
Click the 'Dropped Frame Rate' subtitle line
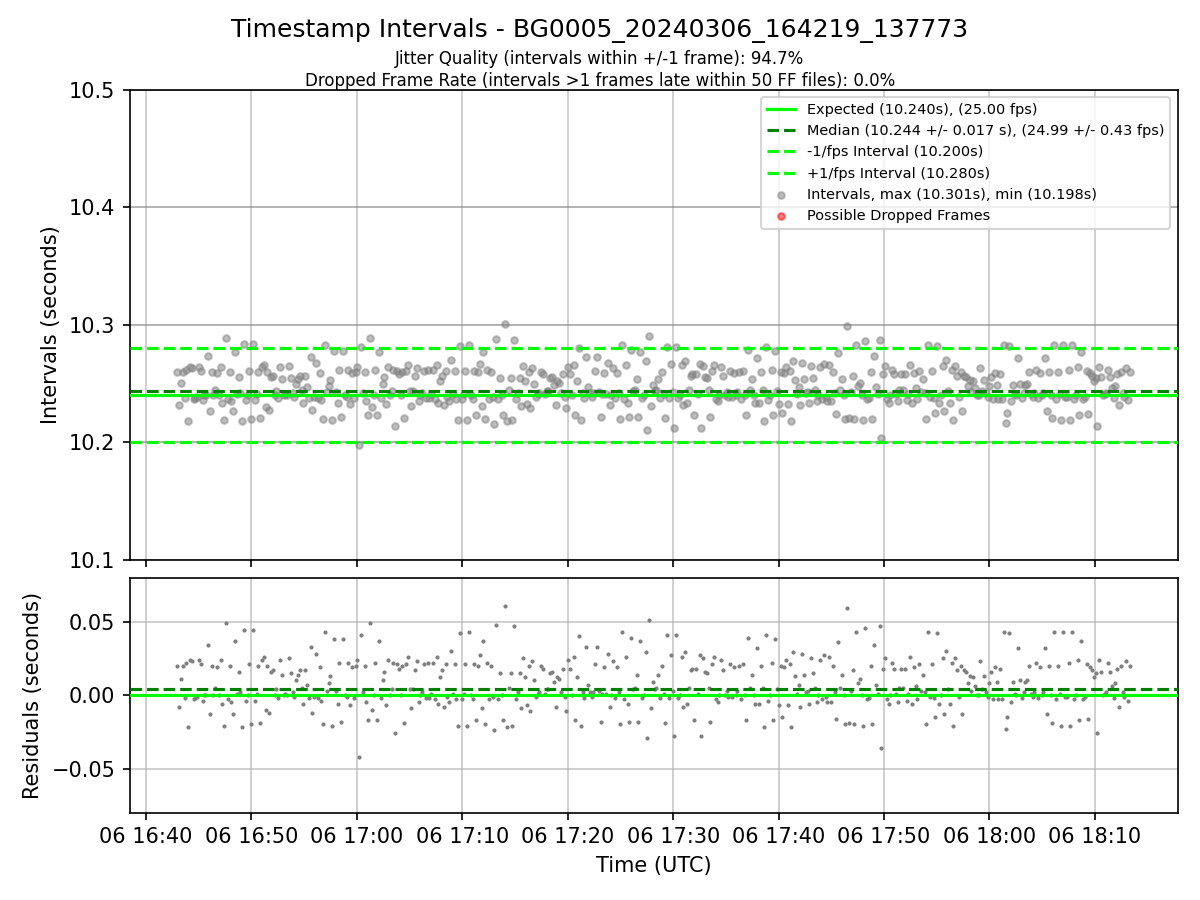pyautogui.click(x=599, y=80)
